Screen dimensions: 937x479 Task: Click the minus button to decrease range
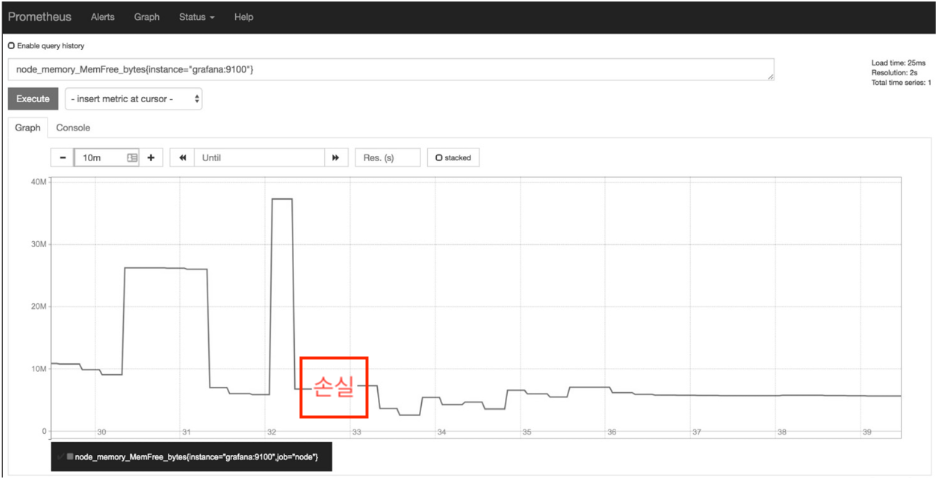[62, 158]
